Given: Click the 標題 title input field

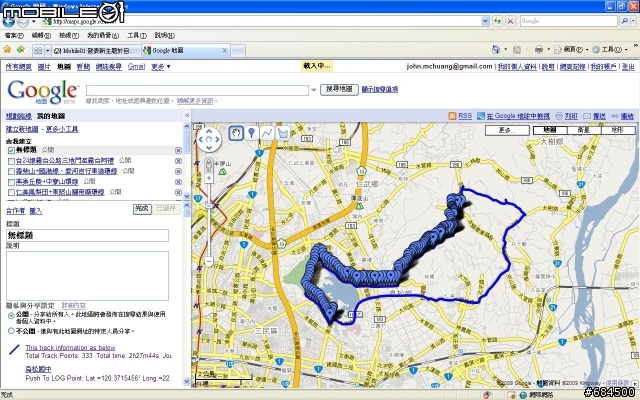Looking at the screenshot, I should 87,236.
